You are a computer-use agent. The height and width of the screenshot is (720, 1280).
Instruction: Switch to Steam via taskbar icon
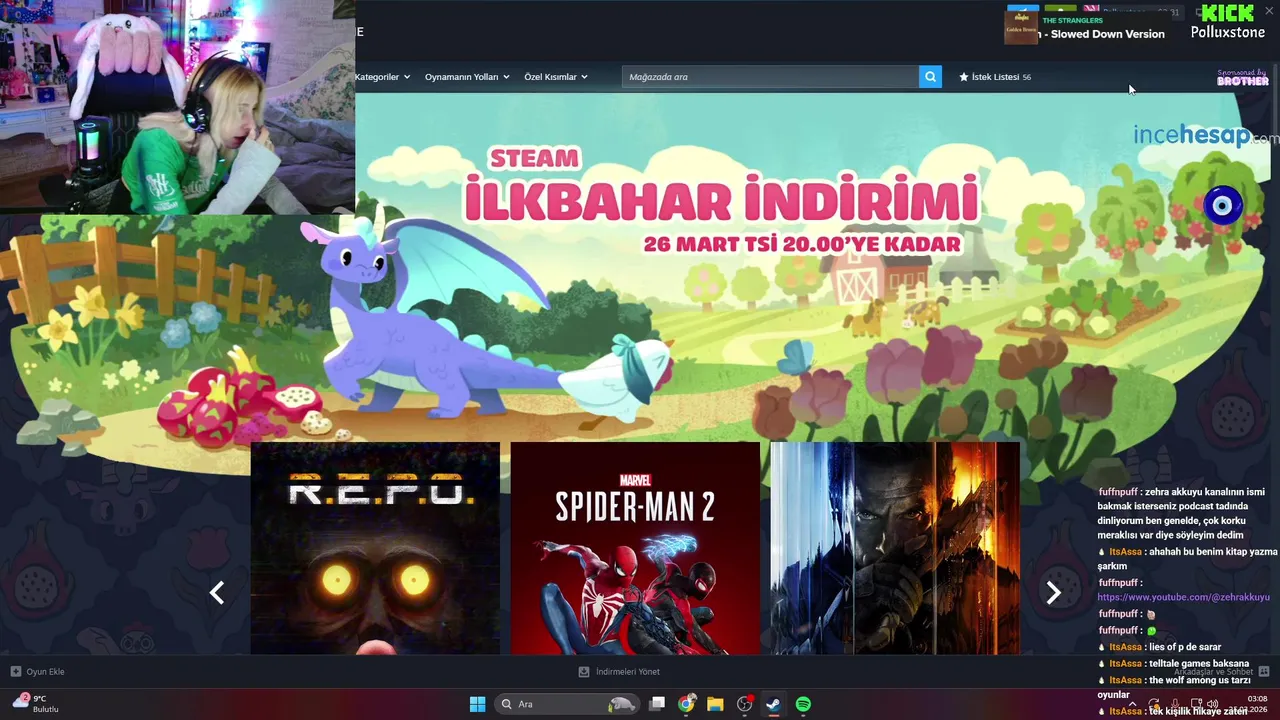tap(773, 704)
